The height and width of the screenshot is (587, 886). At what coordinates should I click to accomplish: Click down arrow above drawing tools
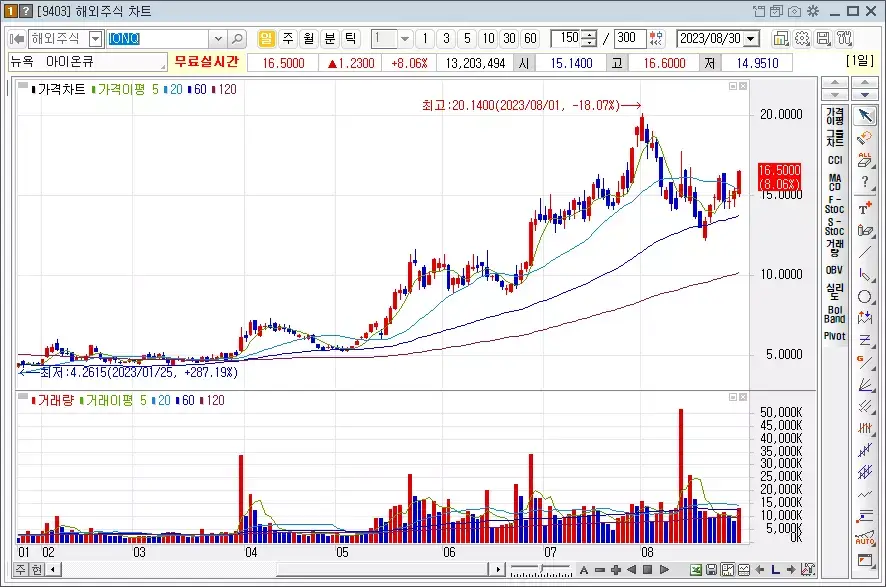(x=865, y=95)
